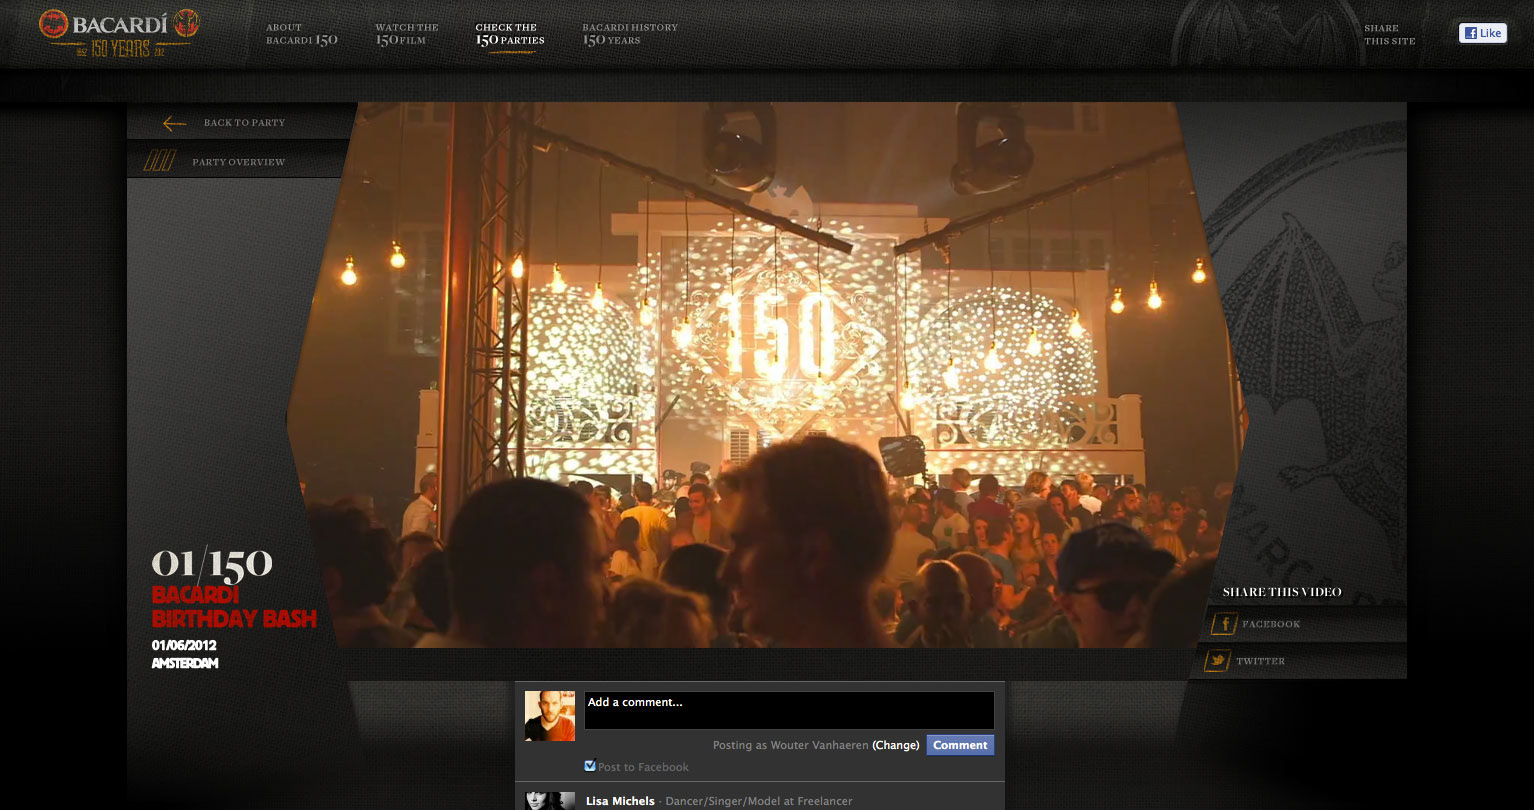Viewport: 1534px width, 810px height.
Task: Click into the Add a comment field
Action: click(x=789, y=710)
